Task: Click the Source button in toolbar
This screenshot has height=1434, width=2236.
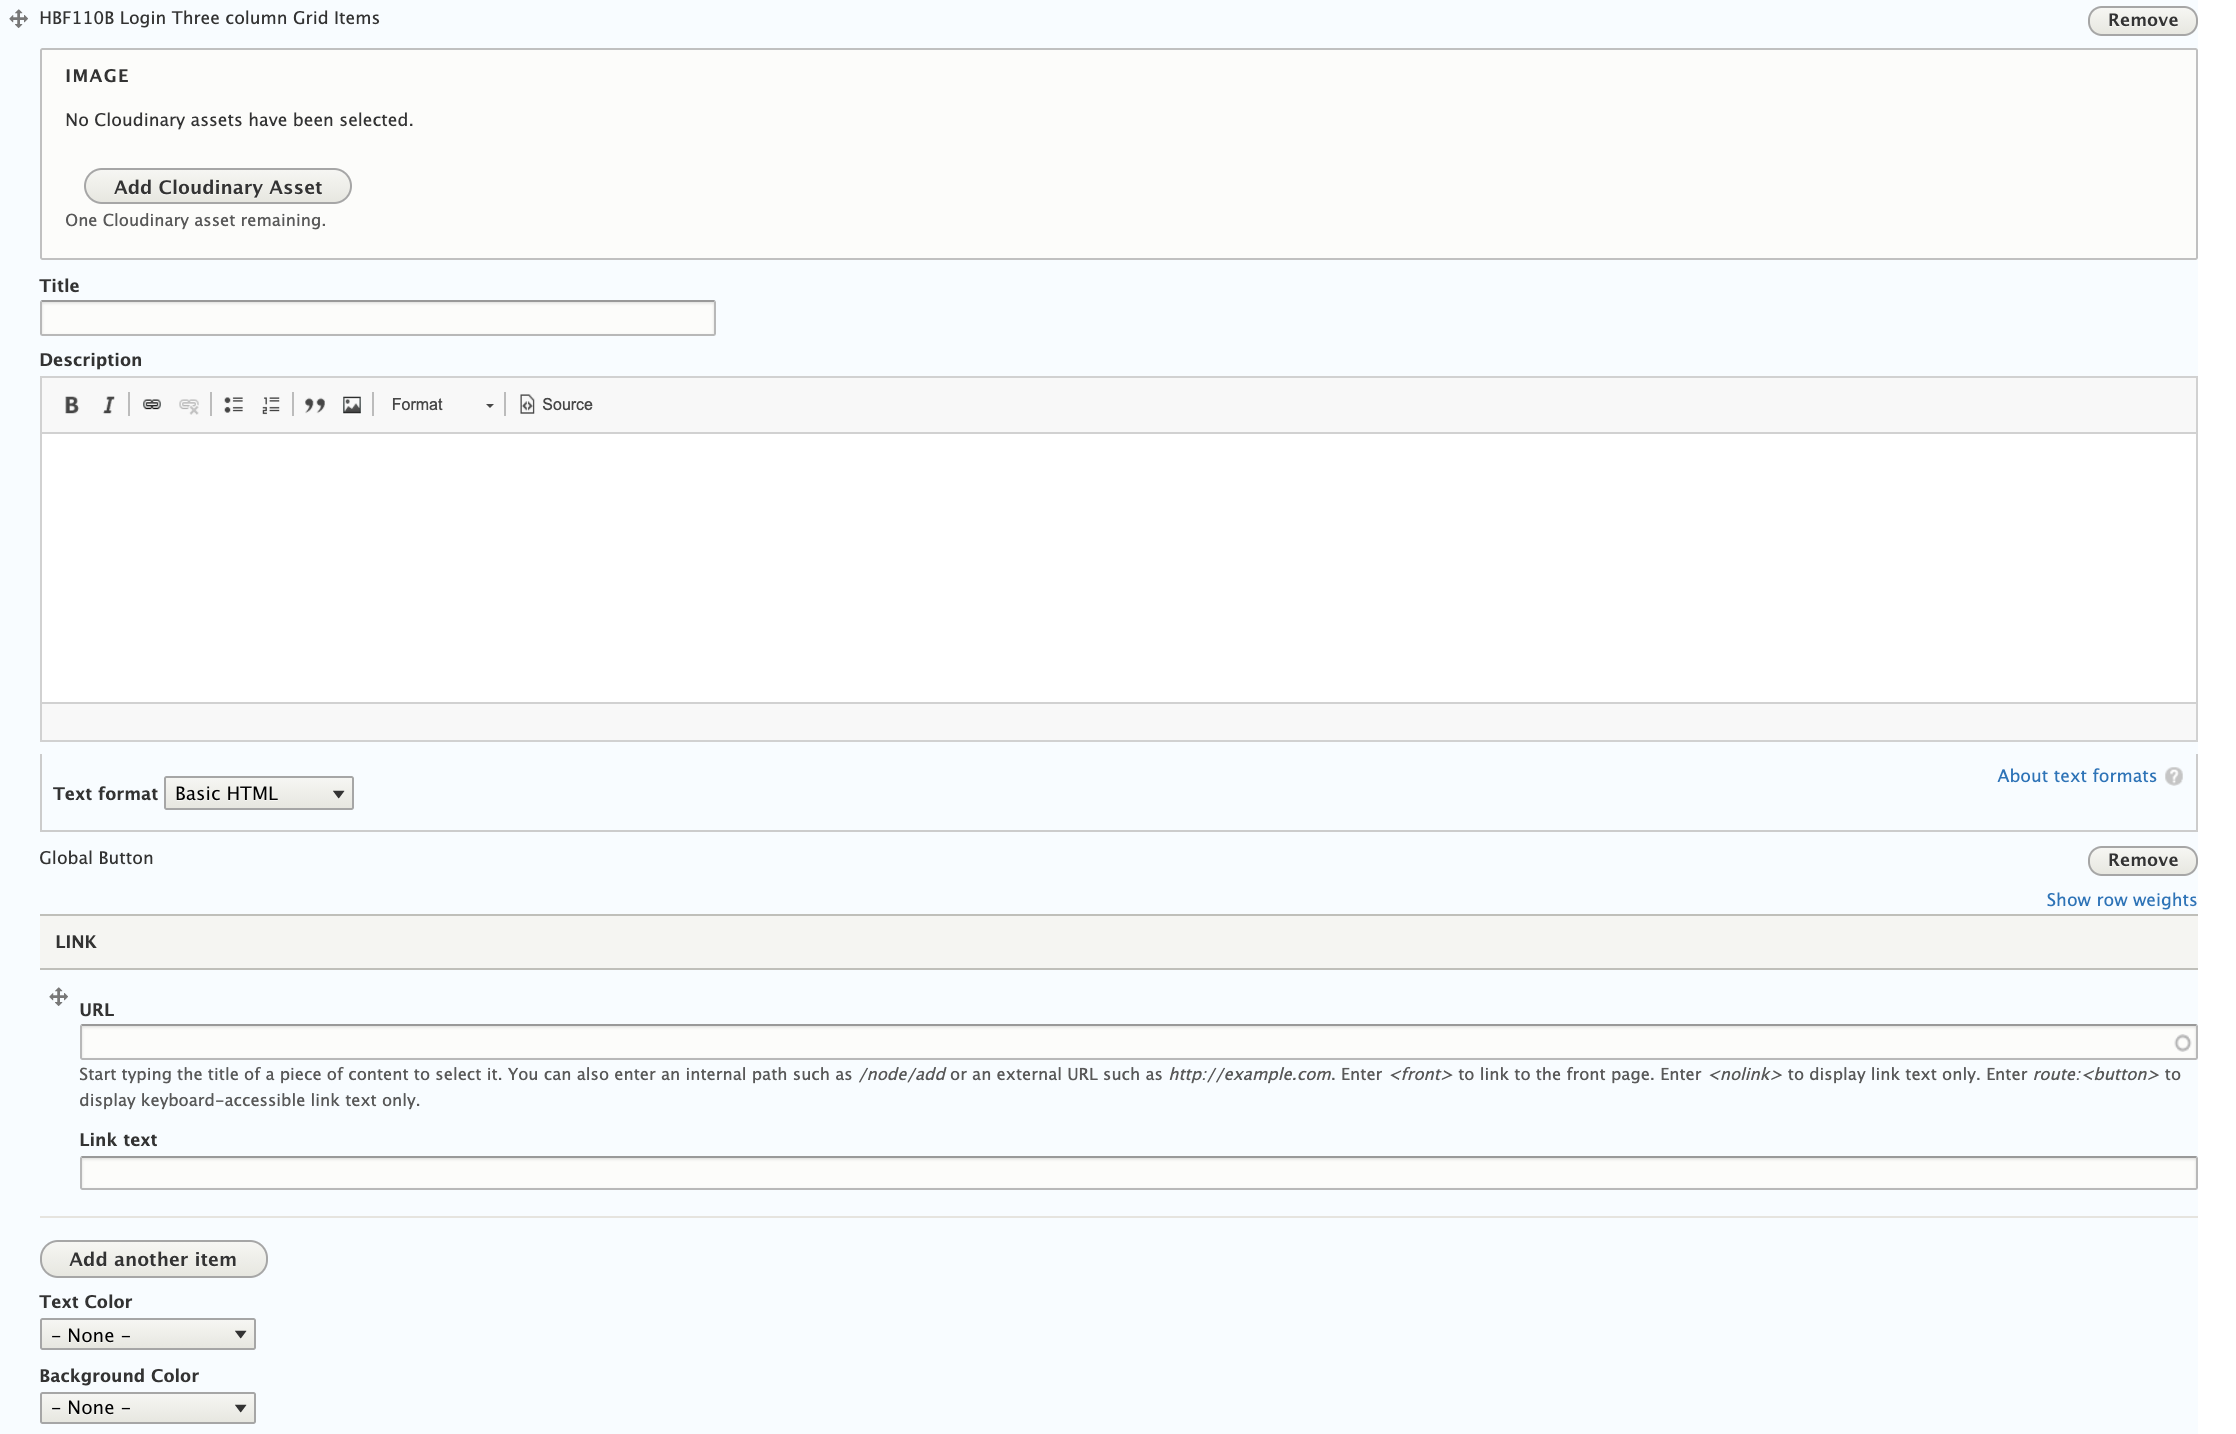Action: pyautogui.click(x=556, y=404)
